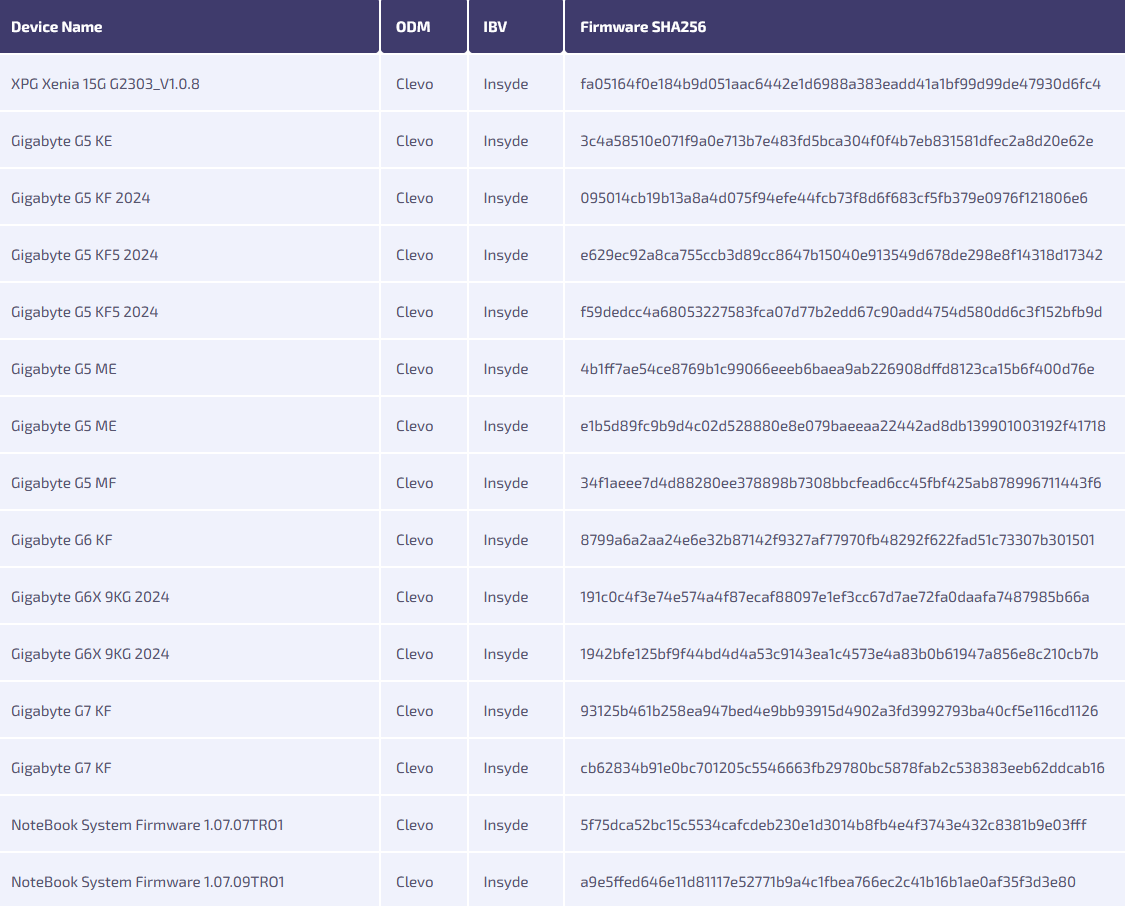Click the hash starting with 8799a6a2aa24e6e3
The height and width of the screenshot is (906, 1125).
[x=837, y=540]
